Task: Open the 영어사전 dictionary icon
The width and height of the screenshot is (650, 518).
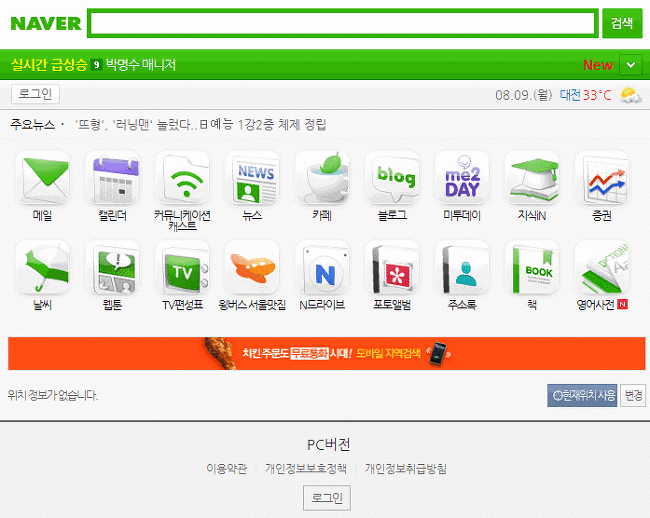Action: coord(602,269)
